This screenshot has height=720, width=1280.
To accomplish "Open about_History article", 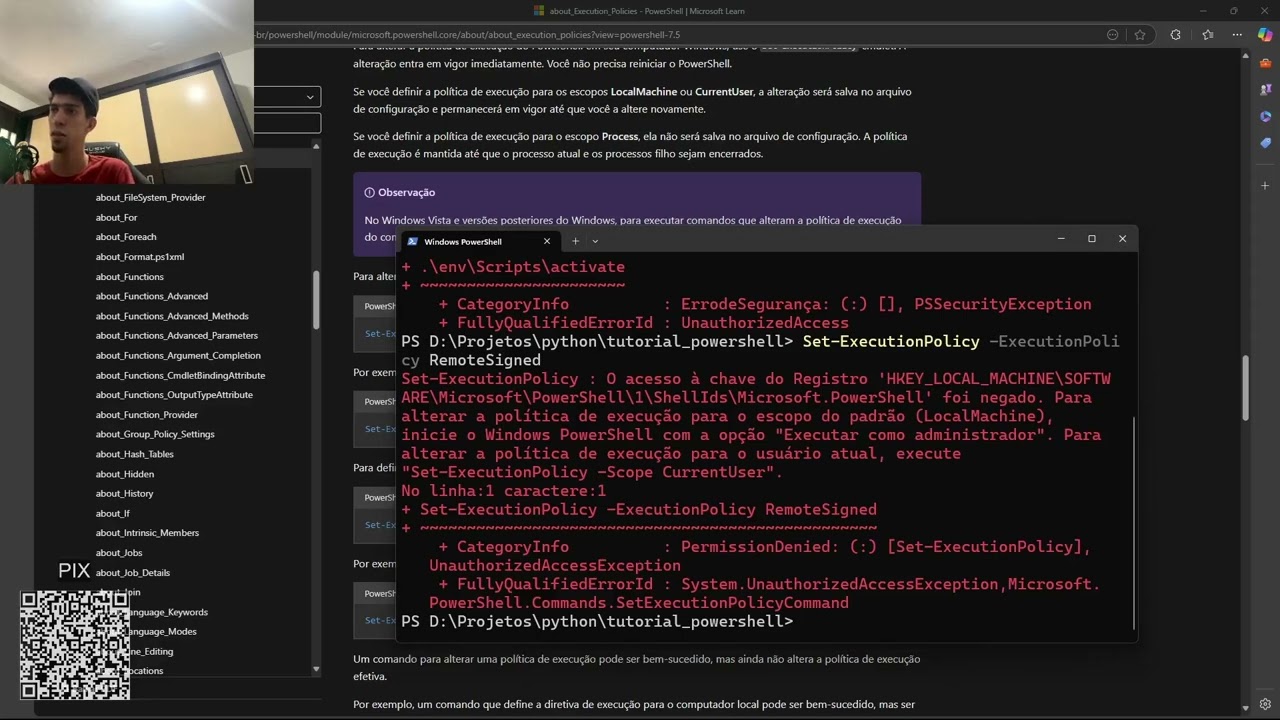I will point(125,494).
